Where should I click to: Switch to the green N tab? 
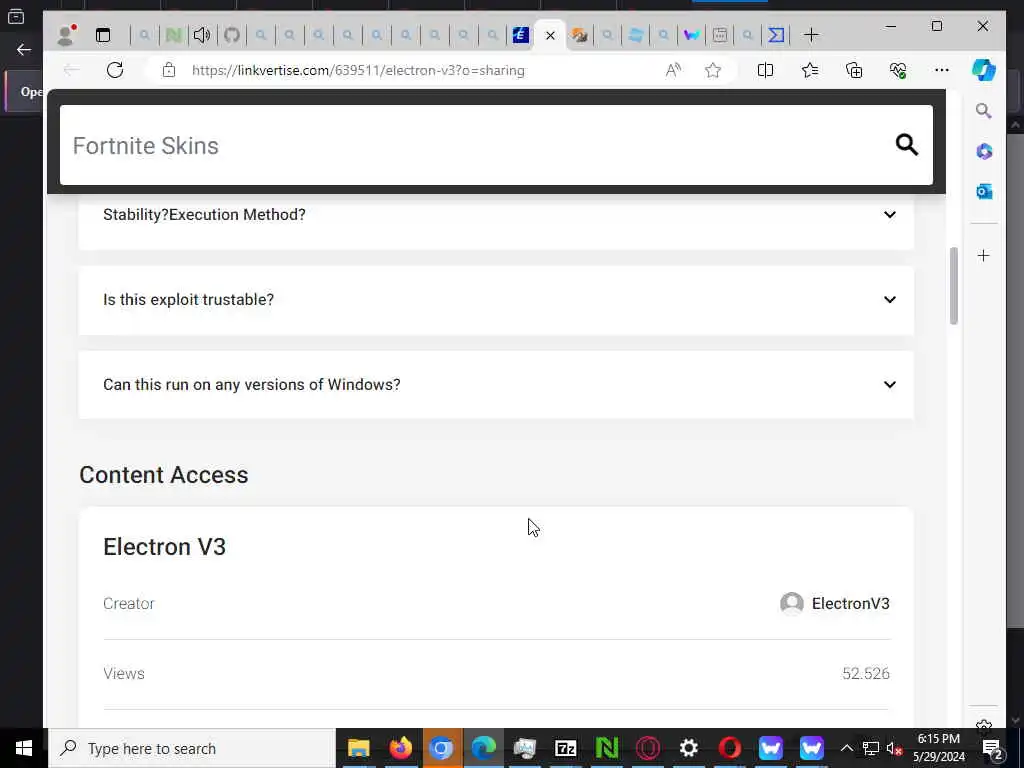173,35
